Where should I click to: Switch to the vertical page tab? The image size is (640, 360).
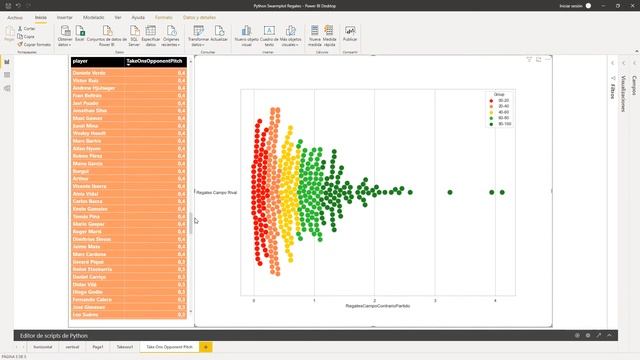coord(72,347)
